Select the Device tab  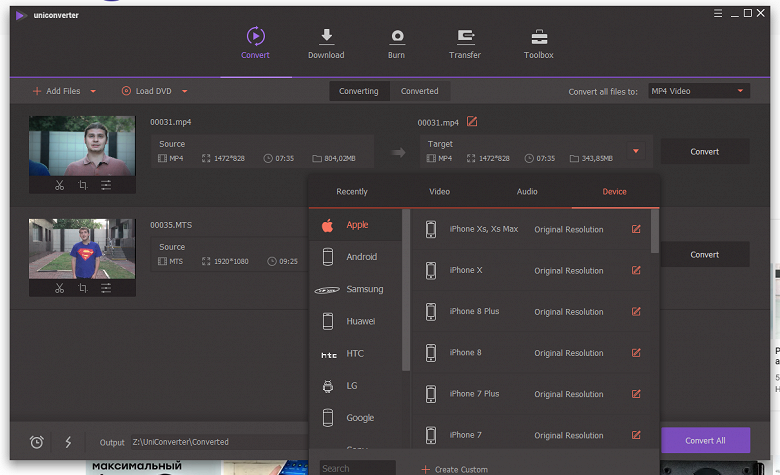[614, 191]
